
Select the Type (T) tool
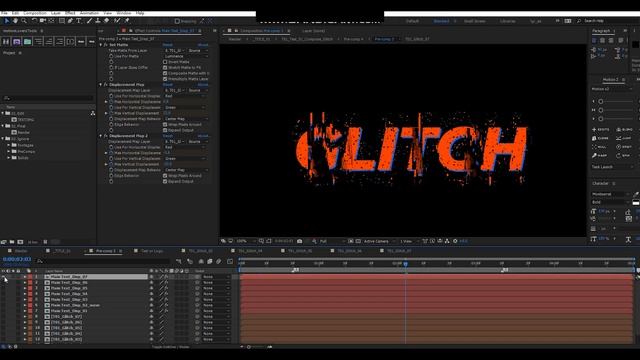coord(79,20)
